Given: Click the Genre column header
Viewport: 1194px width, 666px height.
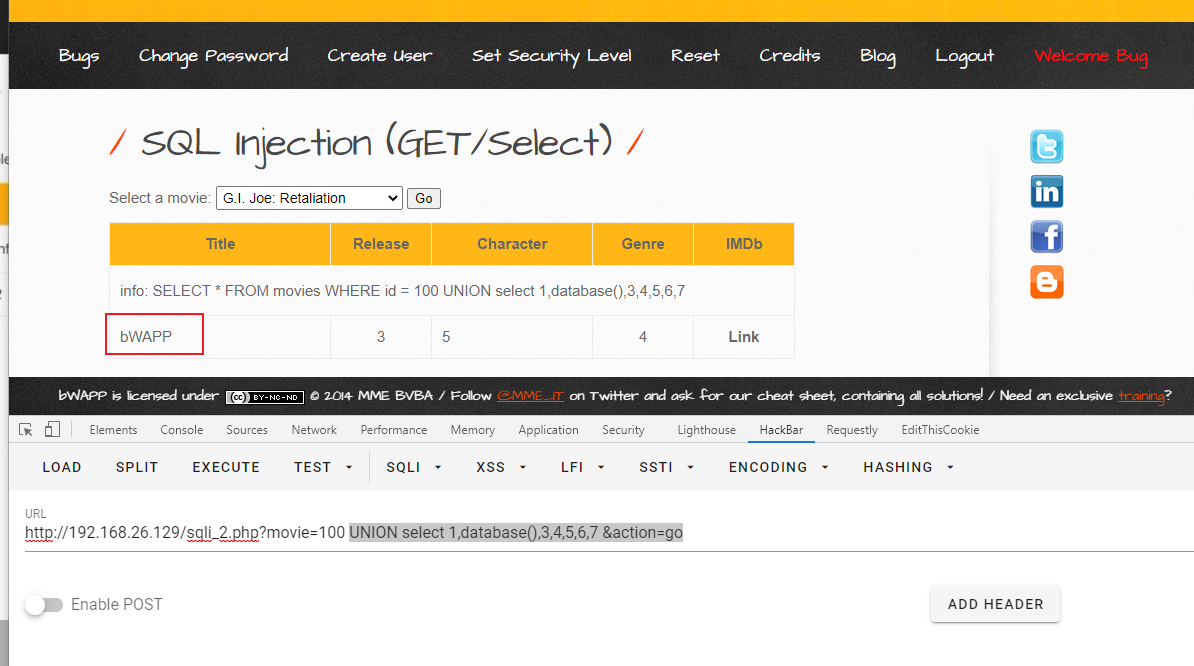Looking at the screenshot, I should point(643,244).
